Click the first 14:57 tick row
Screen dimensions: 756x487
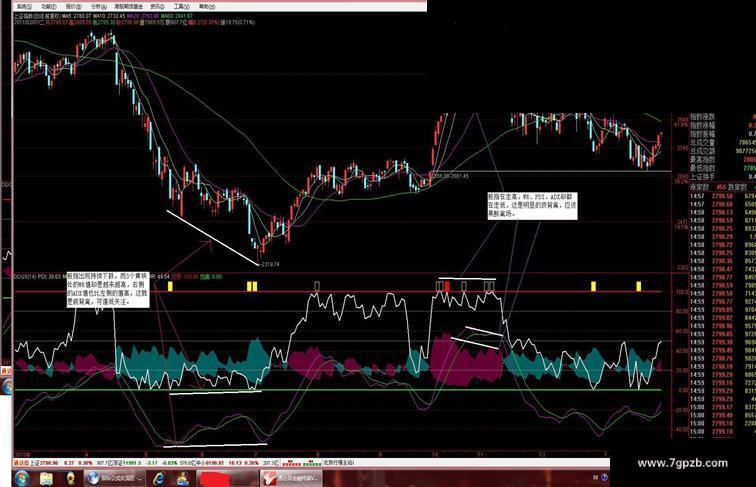pyautogui.click(x=722, y=196)
